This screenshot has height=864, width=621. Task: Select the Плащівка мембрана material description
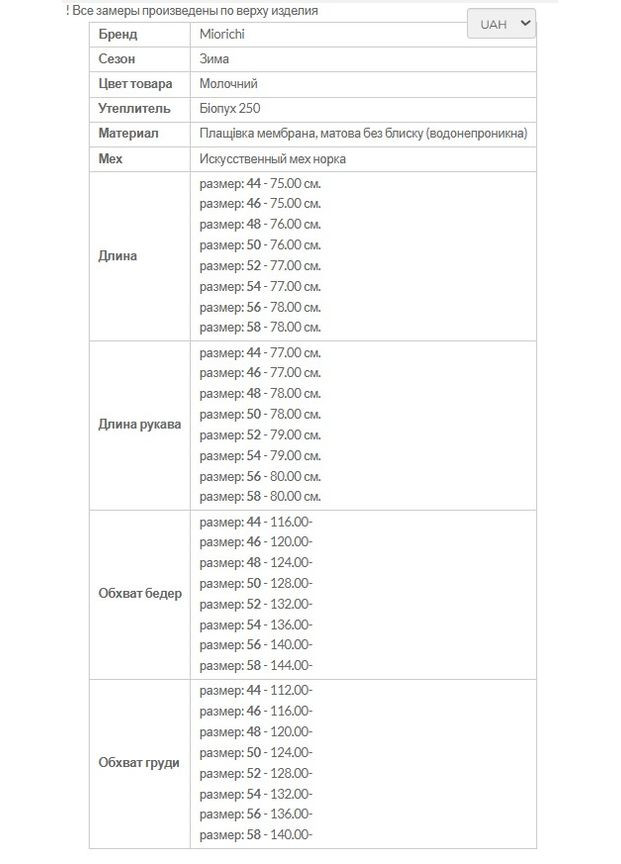tap(363, 133)
